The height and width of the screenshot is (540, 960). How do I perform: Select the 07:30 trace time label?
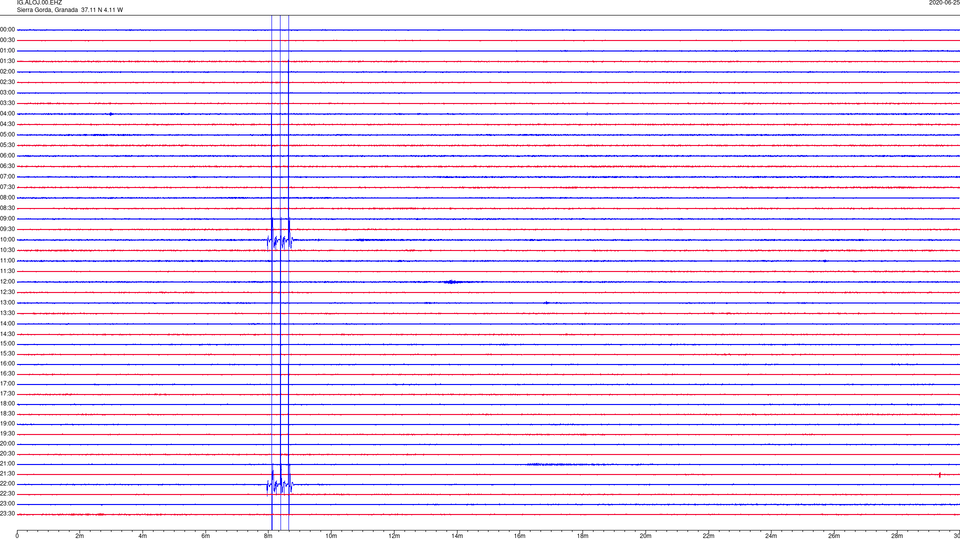7,187
